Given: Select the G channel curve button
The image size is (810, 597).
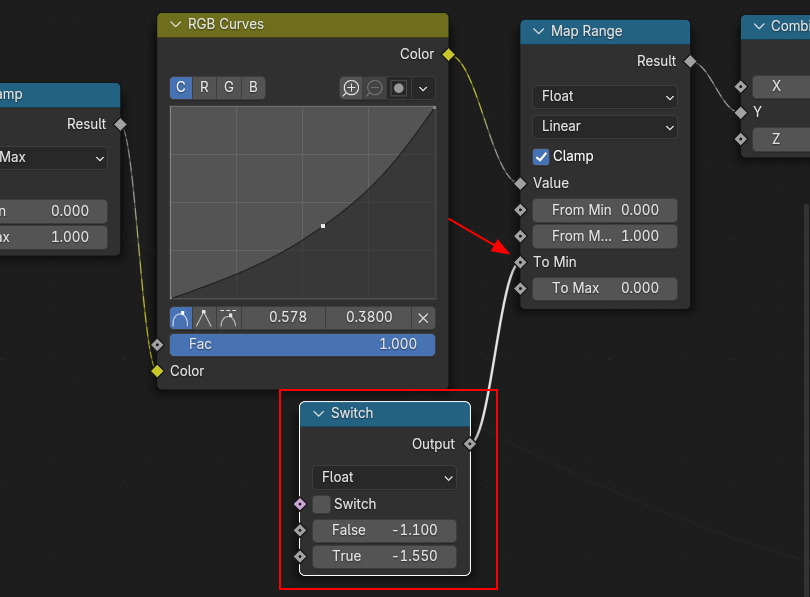Looking at the screenshot, I should [x=229, y=87].
